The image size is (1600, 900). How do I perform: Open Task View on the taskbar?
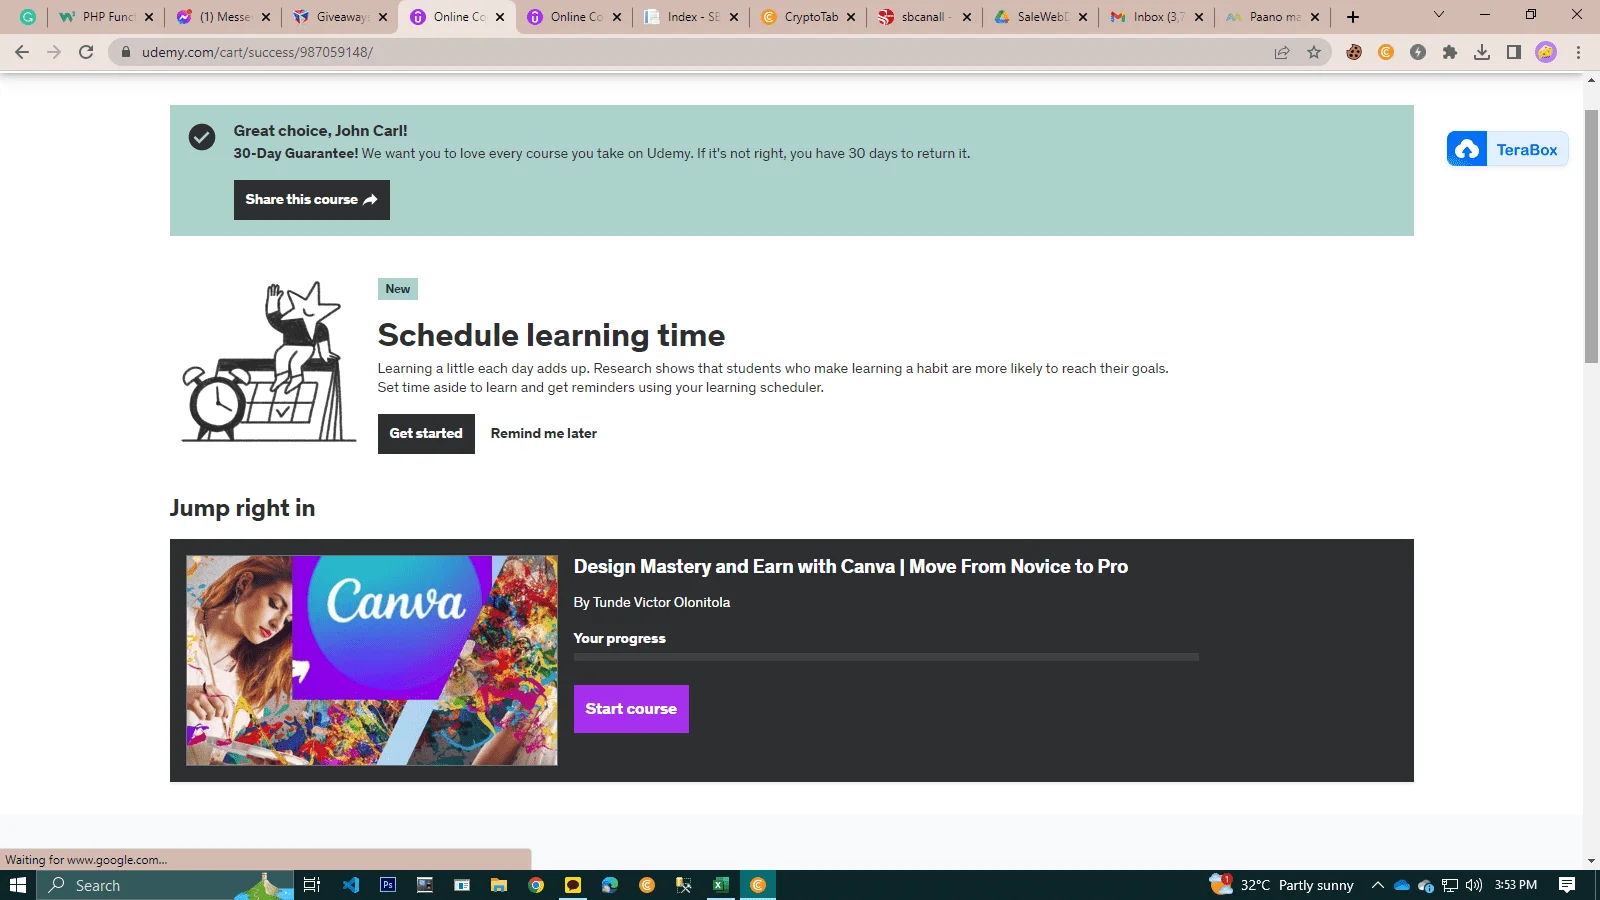click(x=312, y=885)
